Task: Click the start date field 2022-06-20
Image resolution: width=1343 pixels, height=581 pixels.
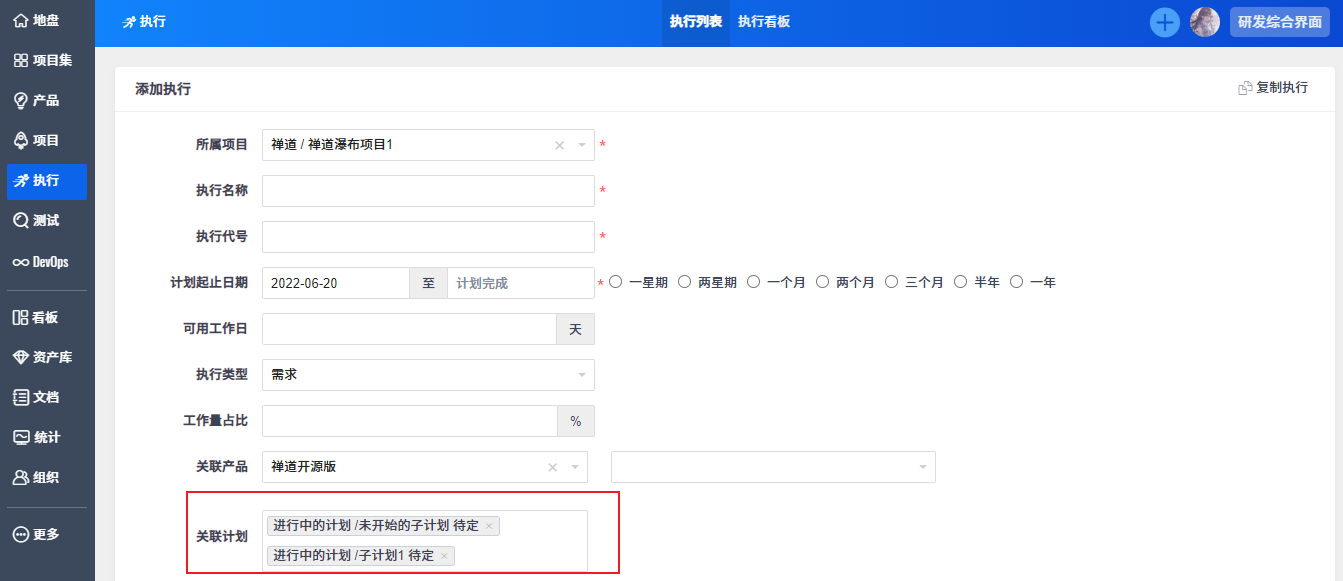Action: point(336,283)
